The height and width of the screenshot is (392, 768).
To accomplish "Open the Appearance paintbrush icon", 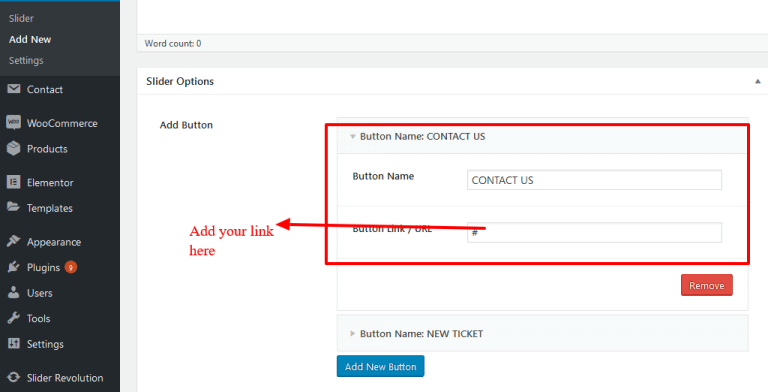I will click(14, 241).
